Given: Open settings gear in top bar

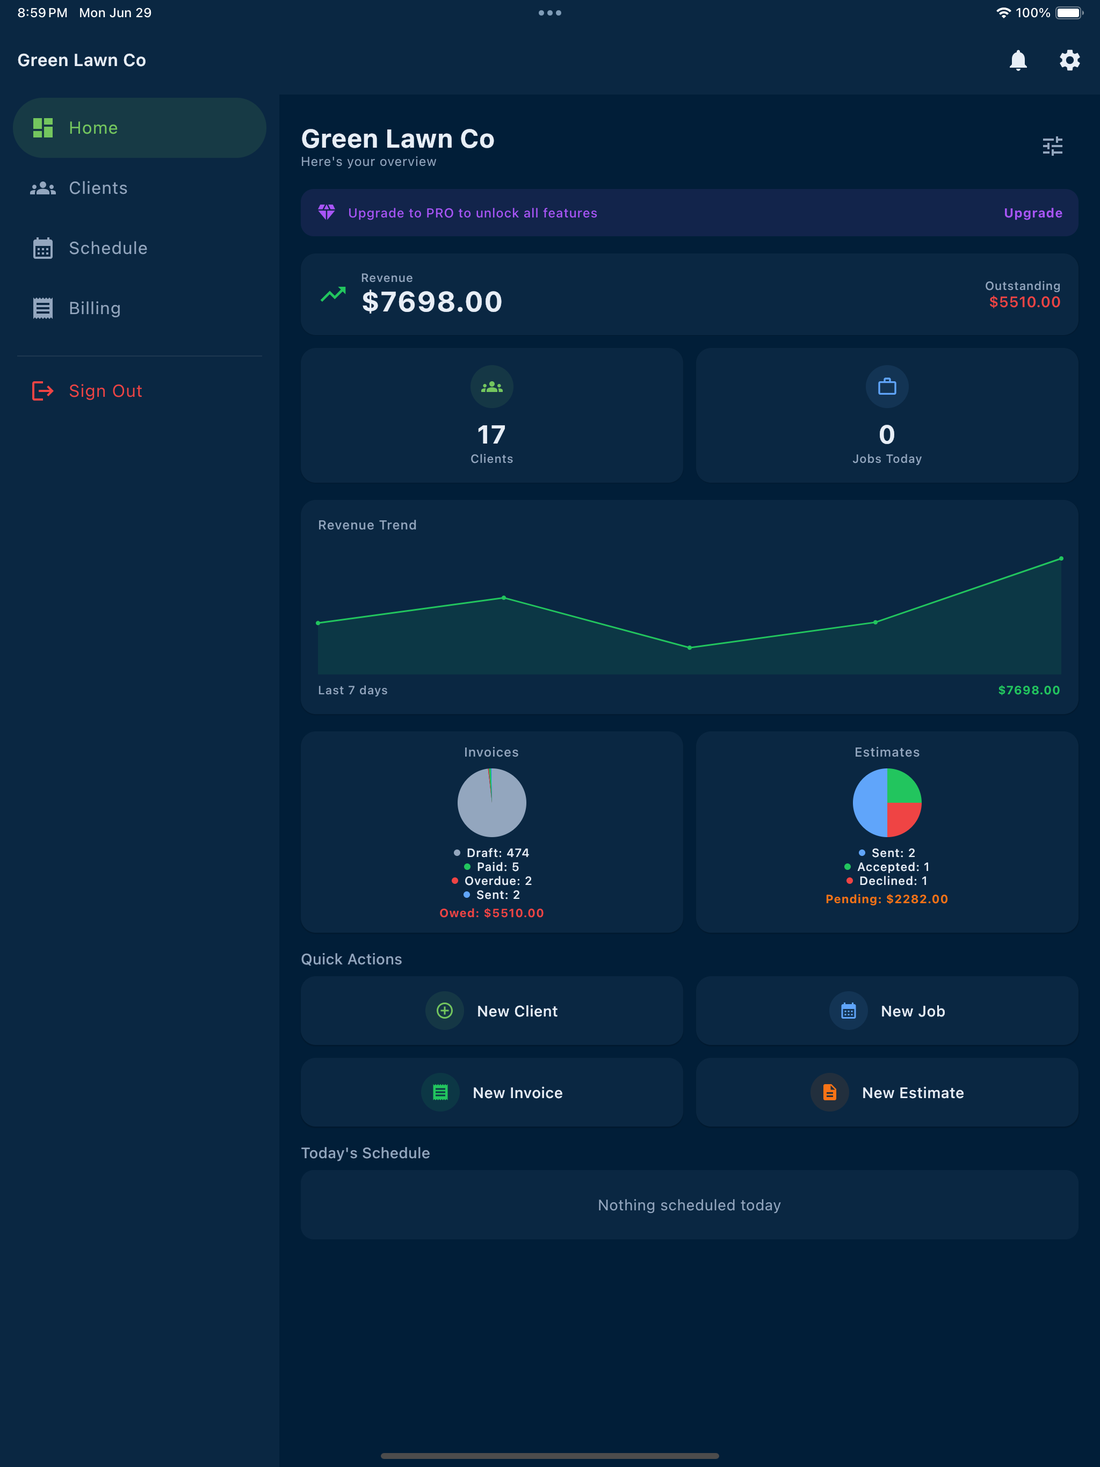Looking at the screenshot, I should pos(1069,60).
